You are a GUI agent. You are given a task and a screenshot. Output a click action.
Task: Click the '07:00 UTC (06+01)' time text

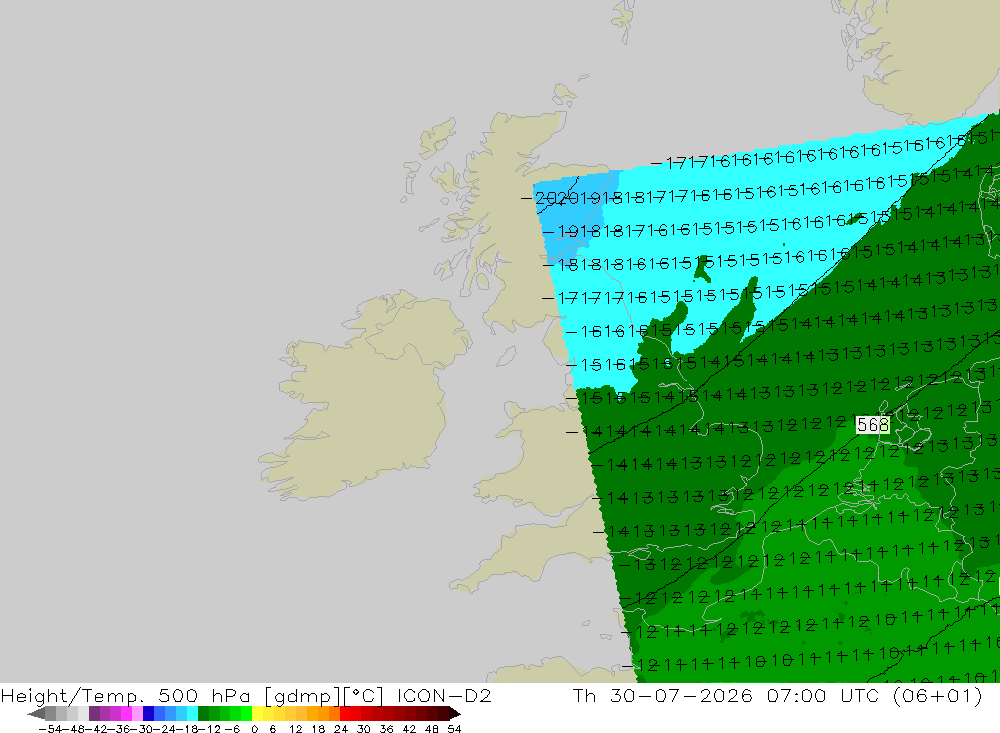point(874,695)
